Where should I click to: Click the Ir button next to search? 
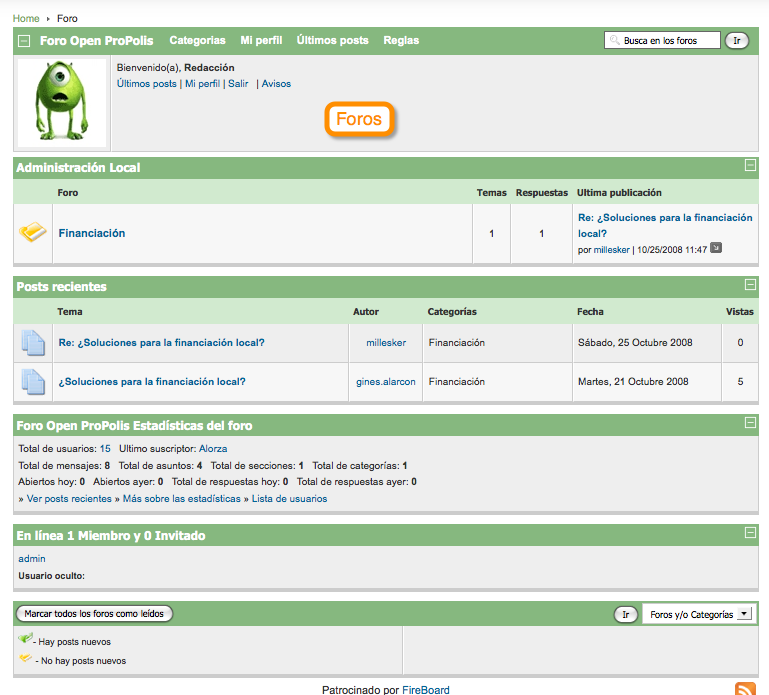click(737, 40)
